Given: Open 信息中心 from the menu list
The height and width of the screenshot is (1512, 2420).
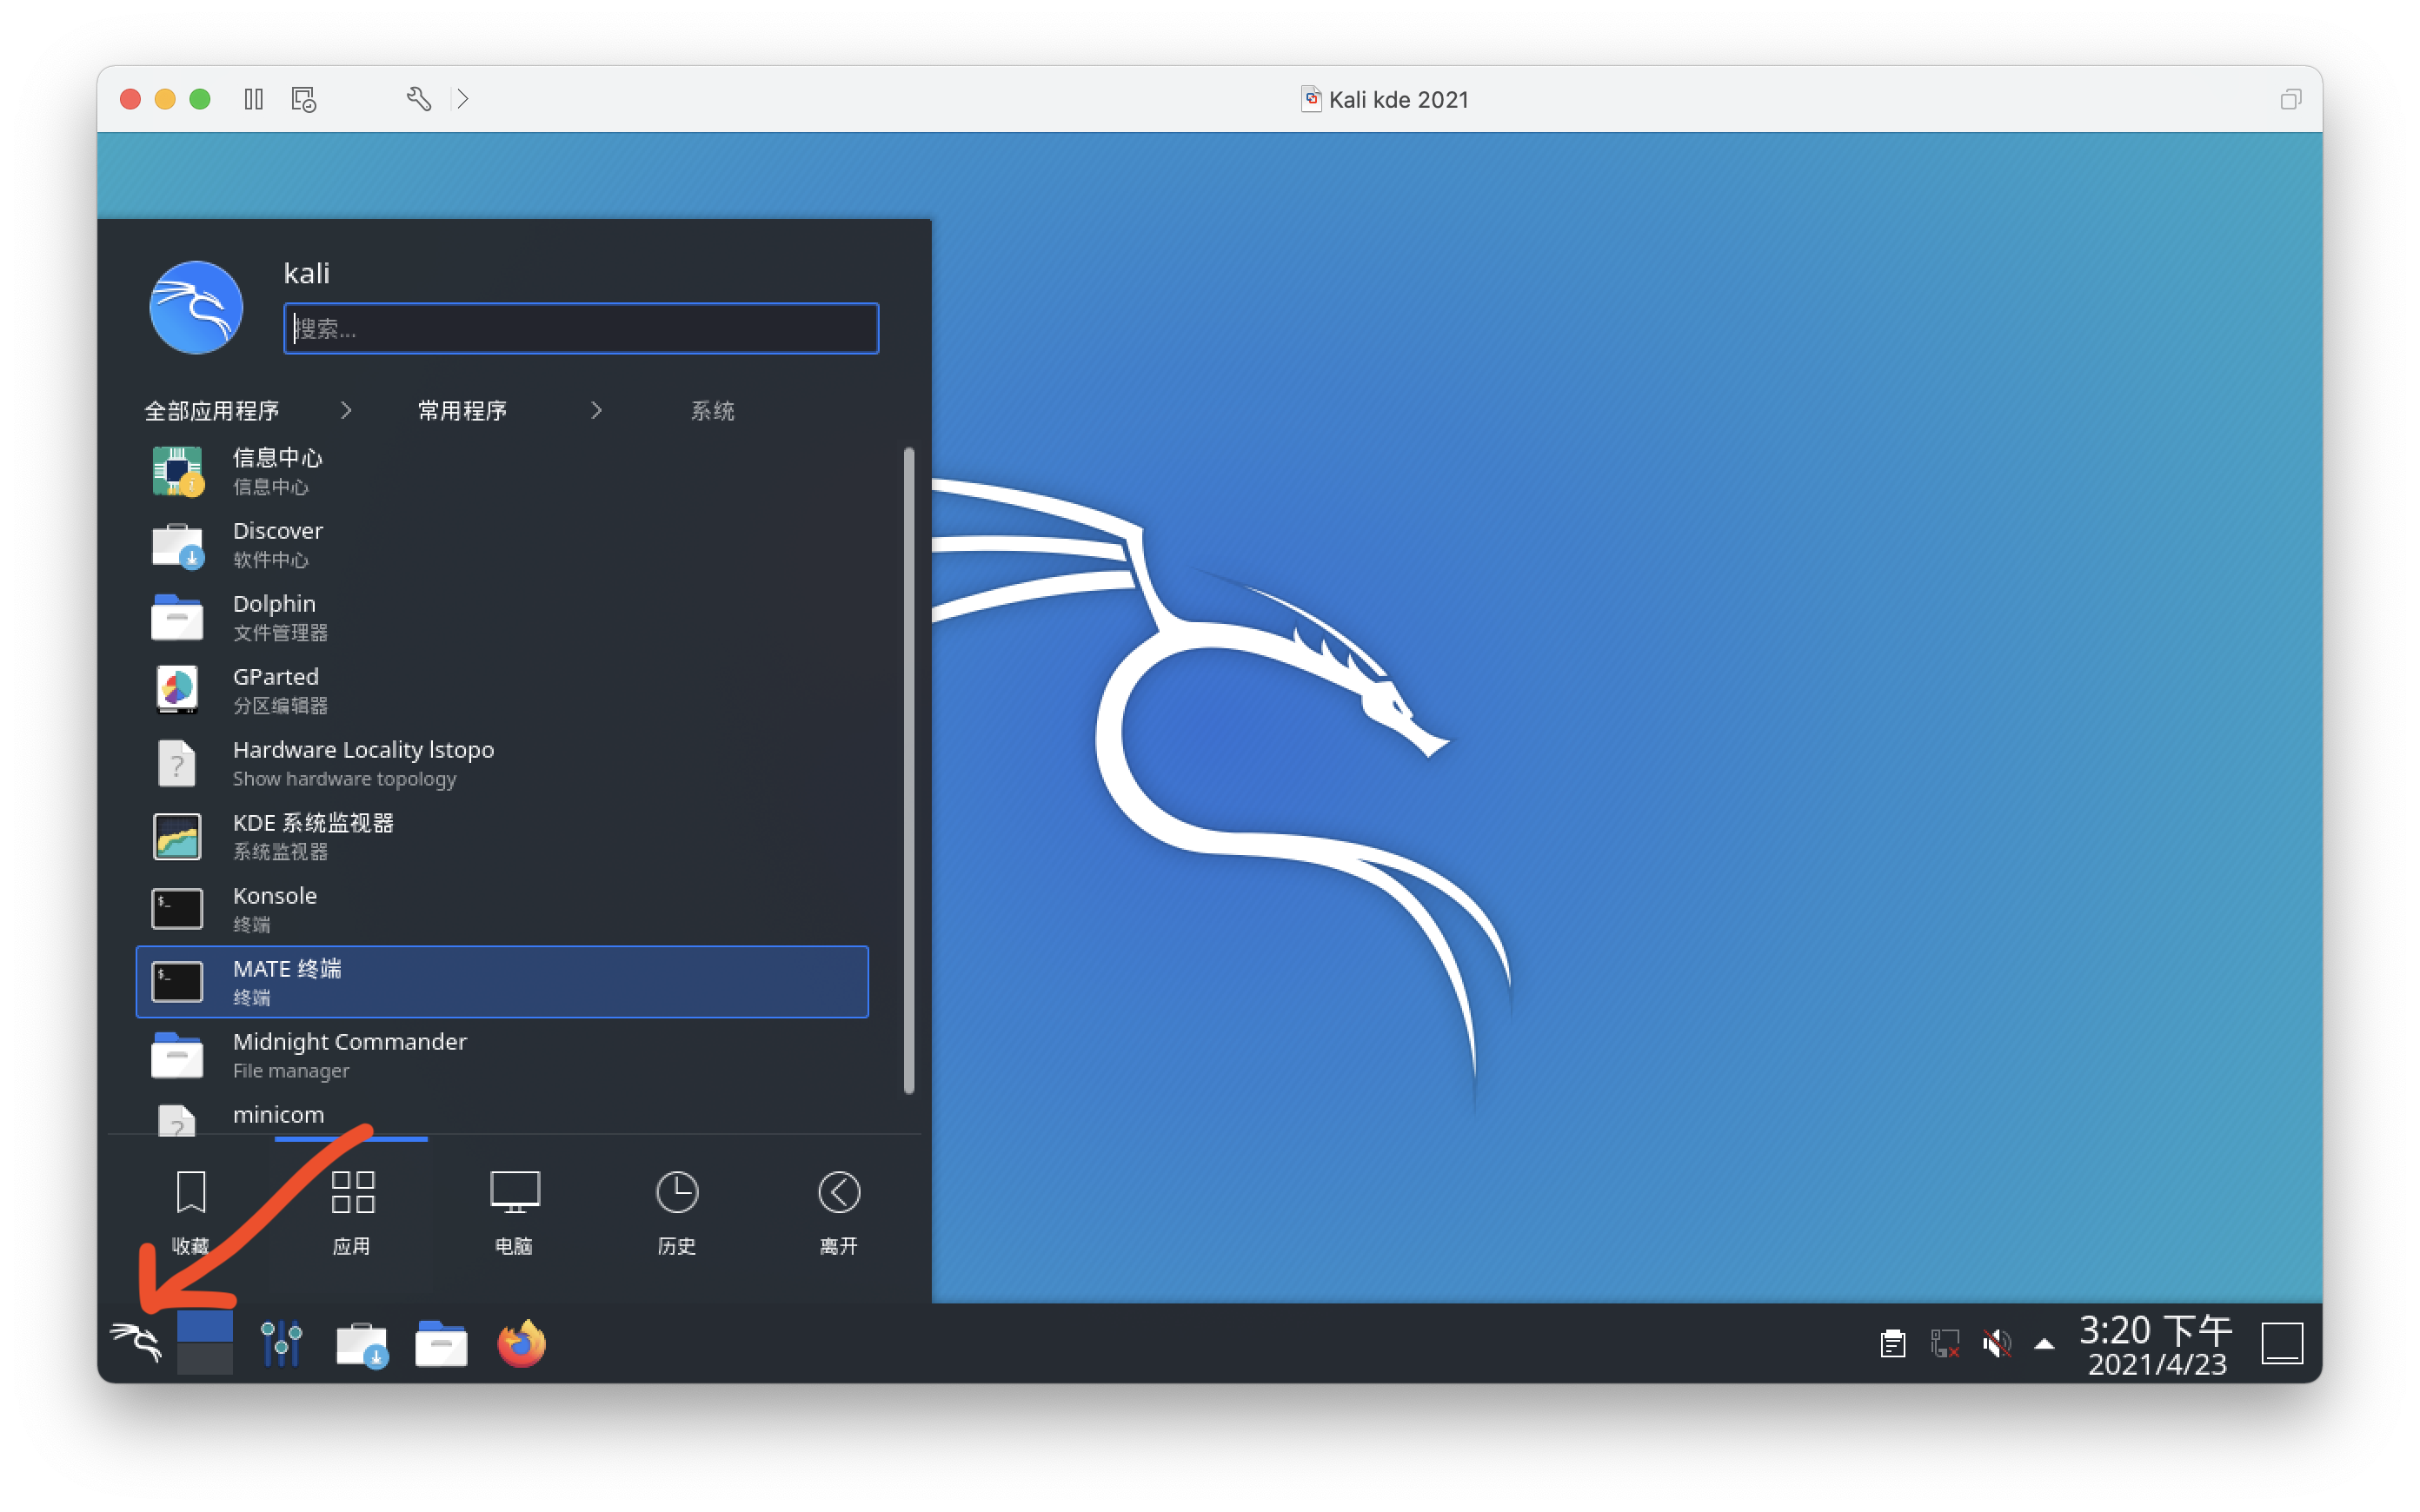Looking at the screenshot, I should click(x=502, y=471).
